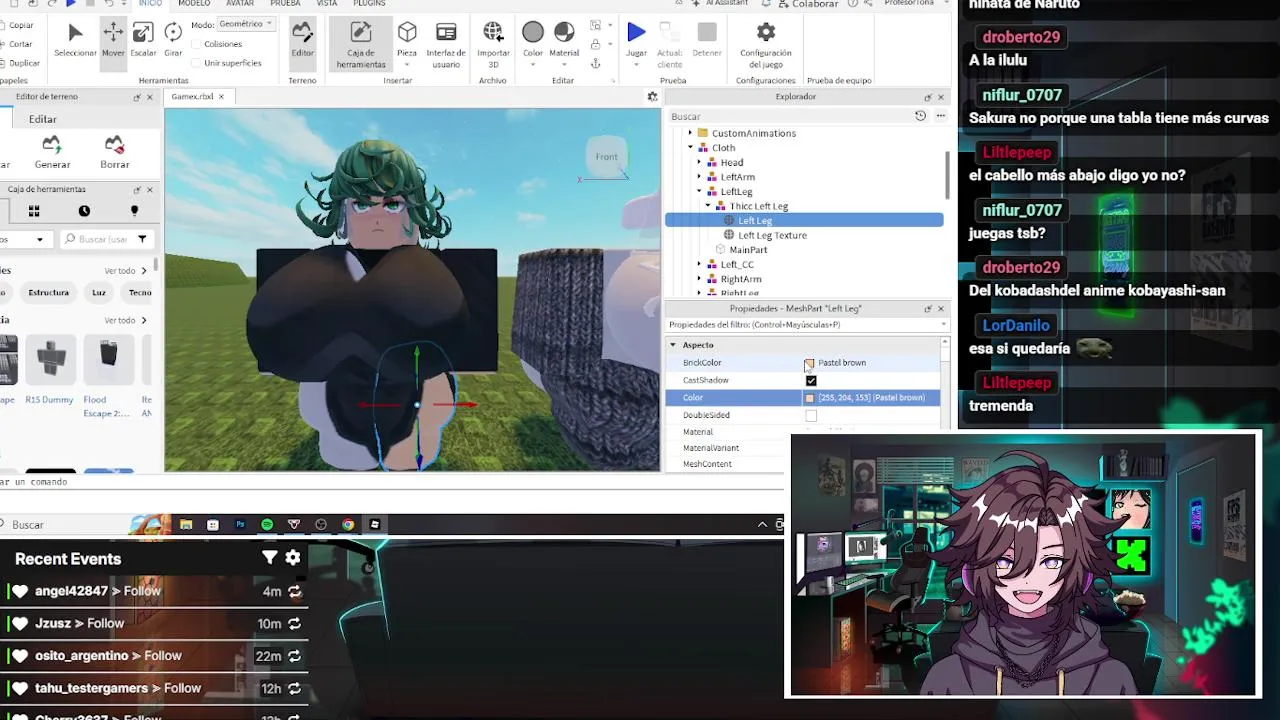This screenshot has height=720, width=1280.
Task: Click the Colaborar button
Action: coord(808,4)
